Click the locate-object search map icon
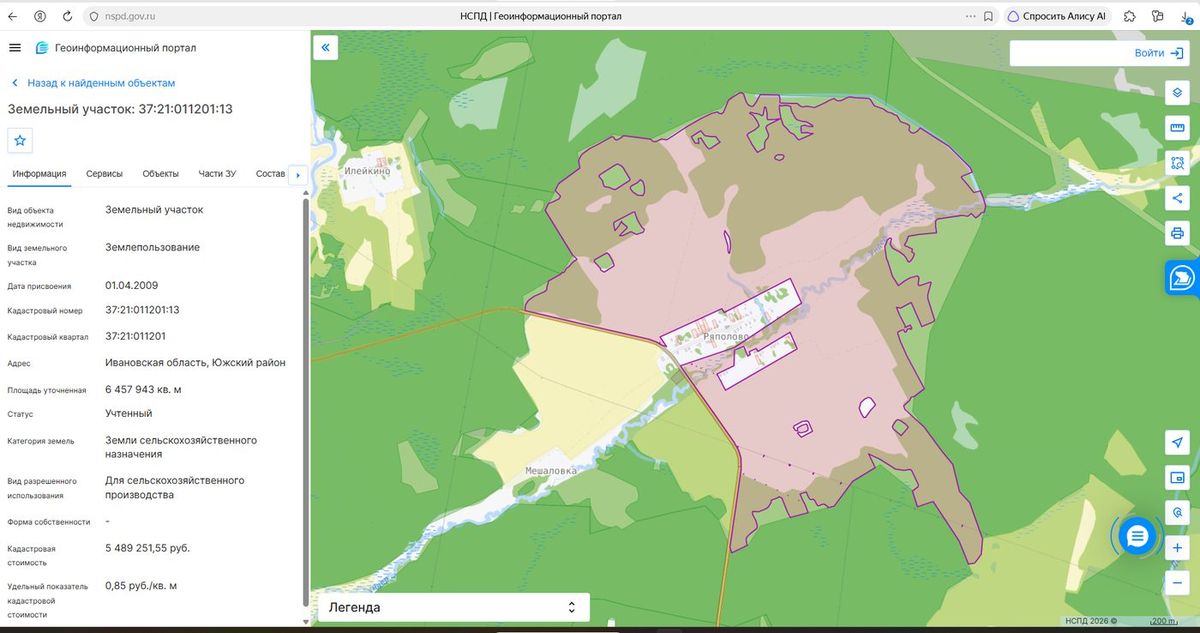This screenshot has height=633, width=1200. tap(1177, 512)
